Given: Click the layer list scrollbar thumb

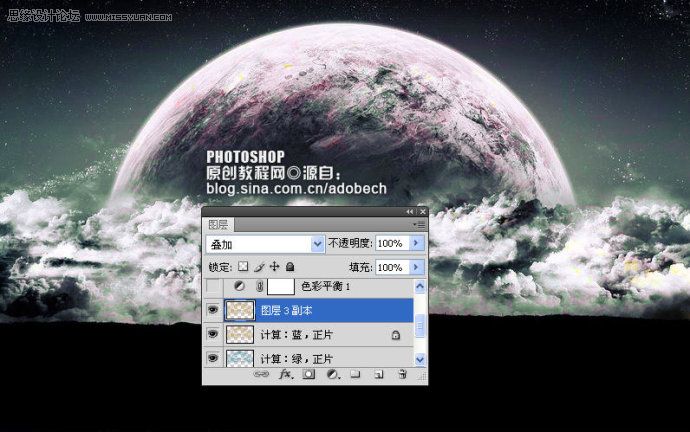Looking at the screenshot, I should 420,326.
